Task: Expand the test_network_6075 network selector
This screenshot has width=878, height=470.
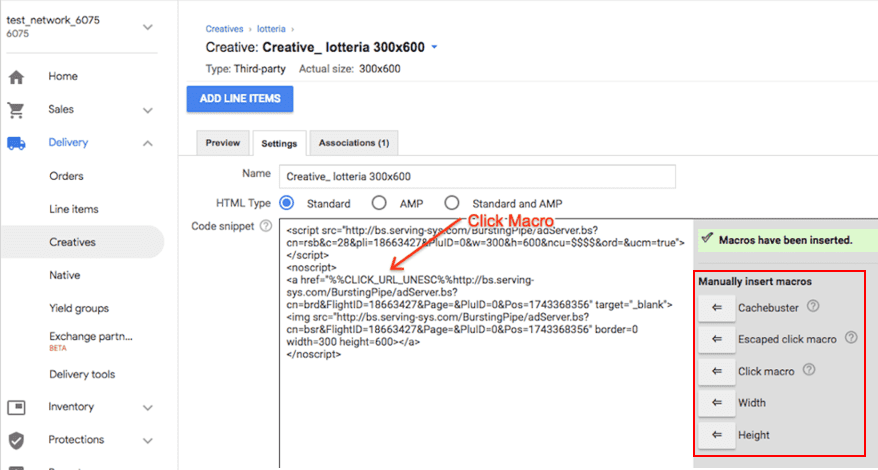Action: coord(148,27)
